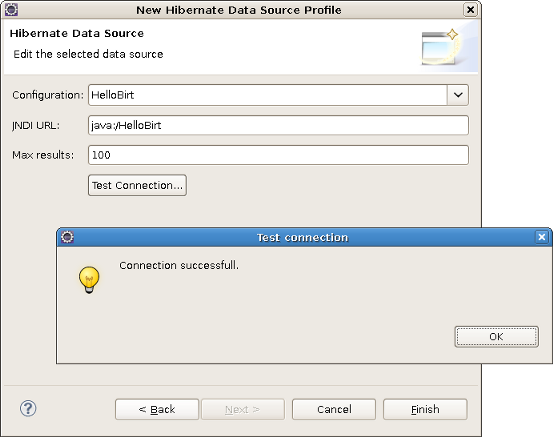Image resolution: width=553 pixels, height=437 pixels.
Task: Click the disabled Next button
Action: click(x=243, y=409)
